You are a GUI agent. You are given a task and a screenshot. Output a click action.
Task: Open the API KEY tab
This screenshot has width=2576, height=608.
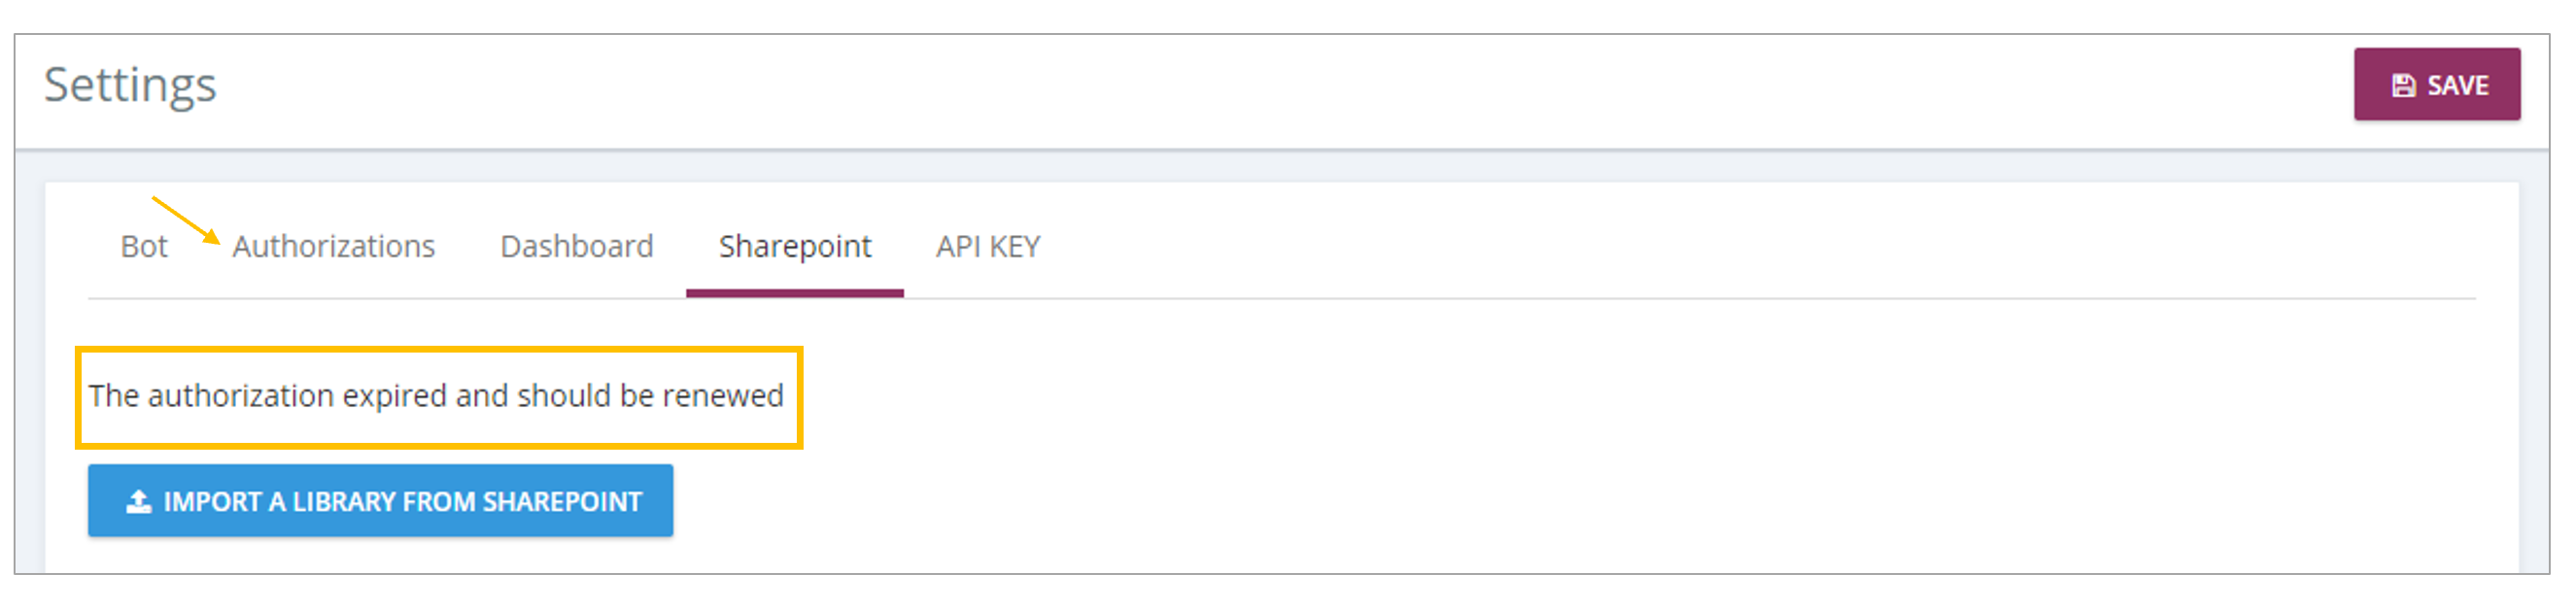point(988,246)
